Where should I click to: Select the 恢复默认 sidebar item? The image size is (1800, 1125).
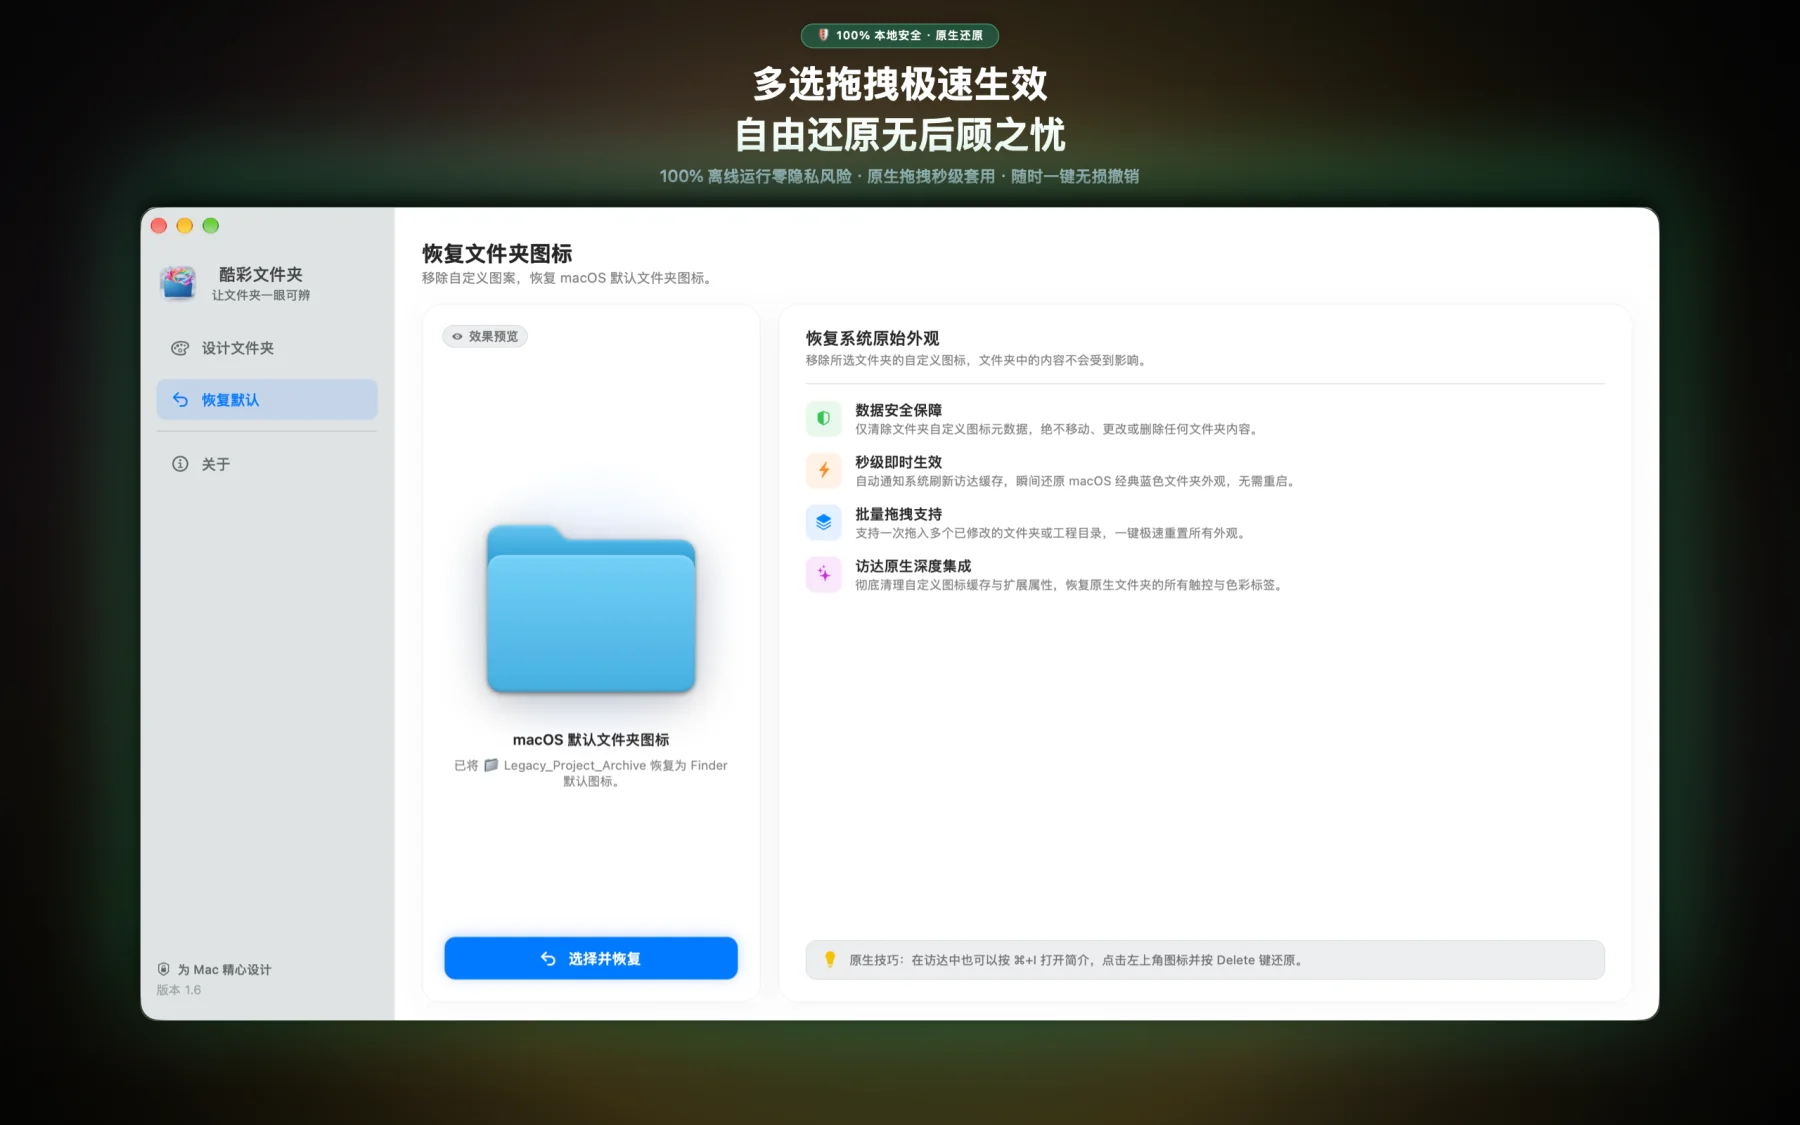[267, 399]
